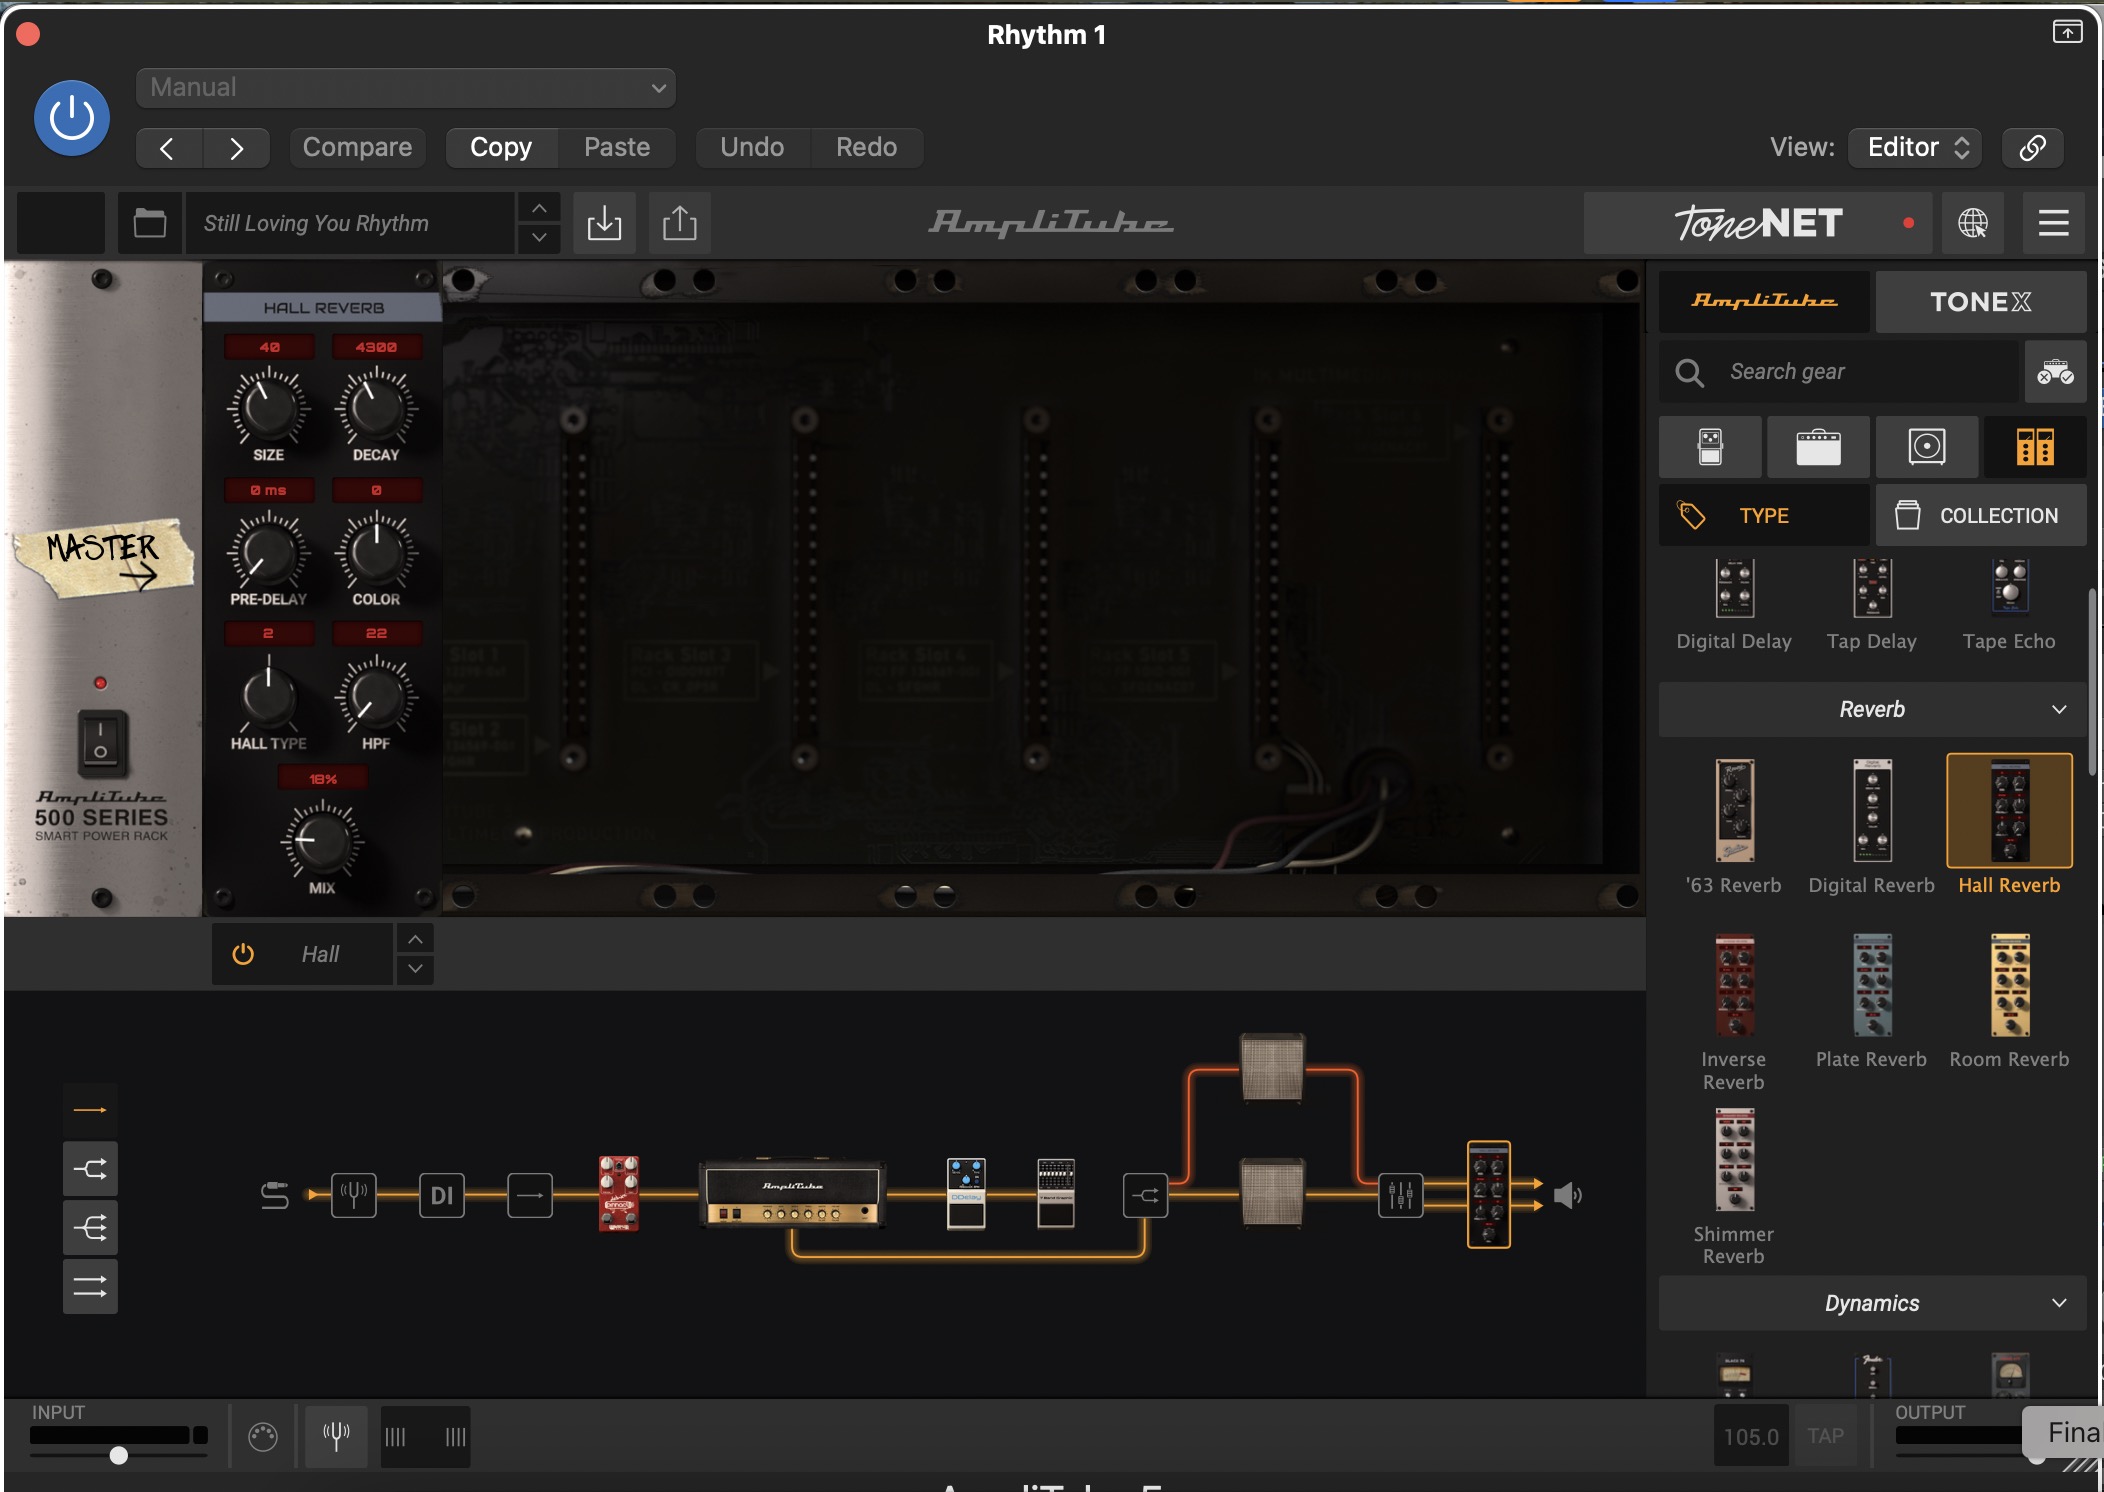Click the export preset share icon

coord(680,222)
